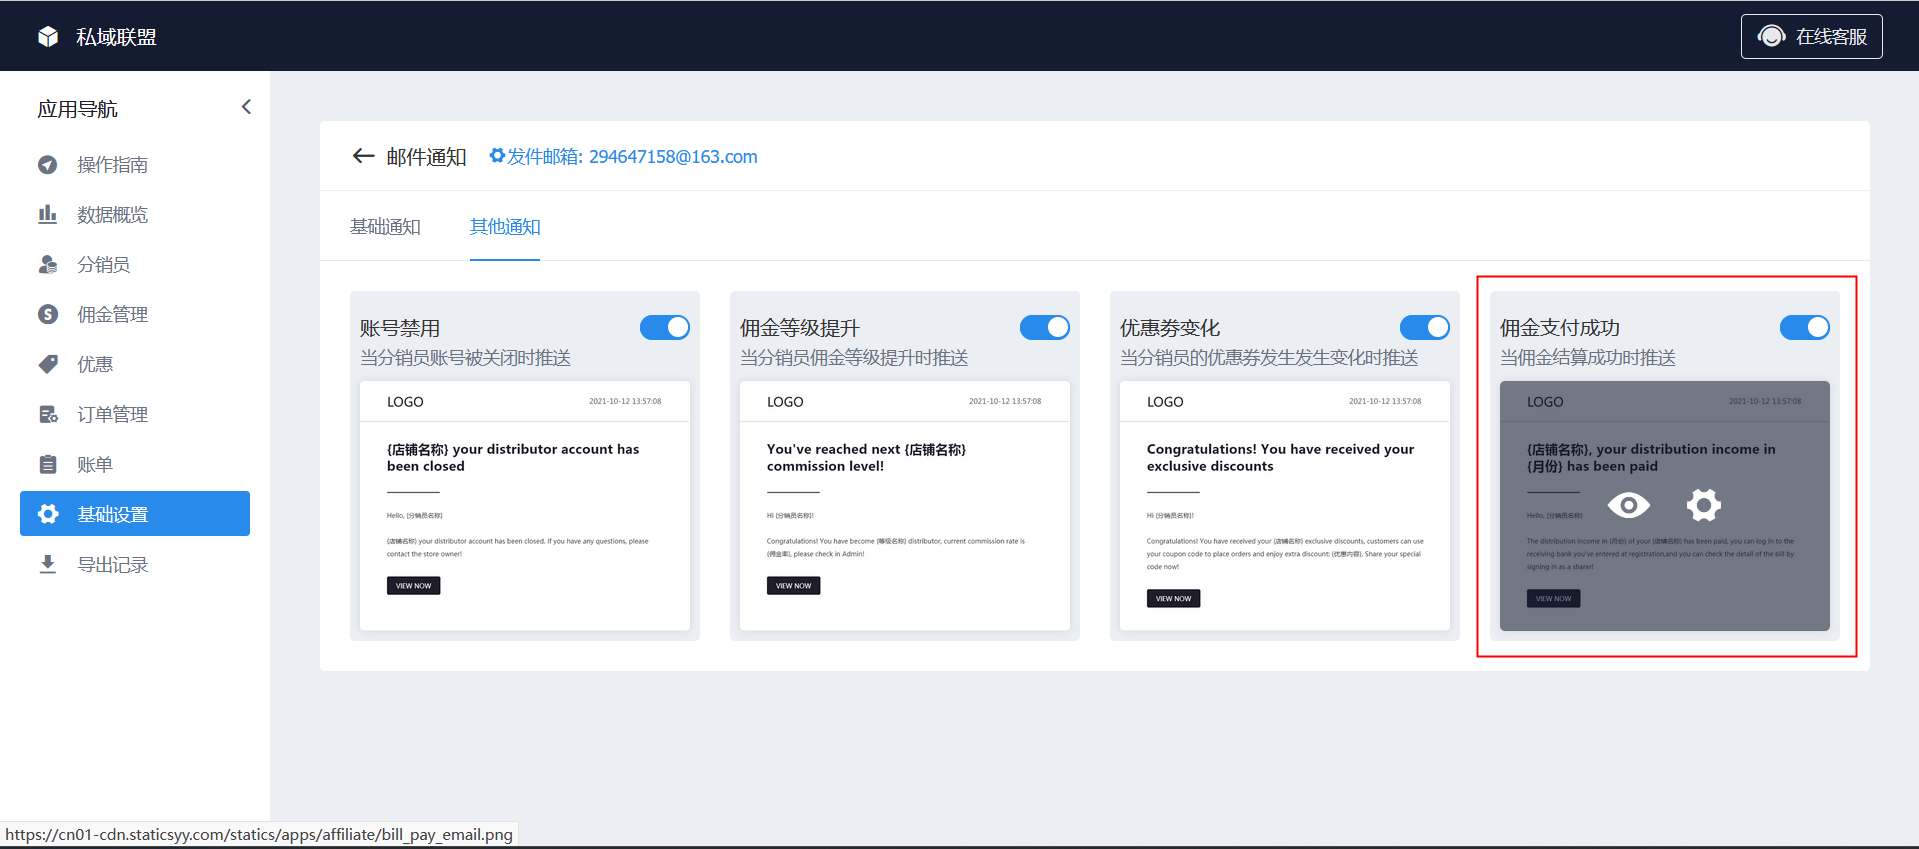Viewport: 1919px width, 849px height.
Task: Click the 优惠券变化 email template preview
Action: coord(1285,505)
